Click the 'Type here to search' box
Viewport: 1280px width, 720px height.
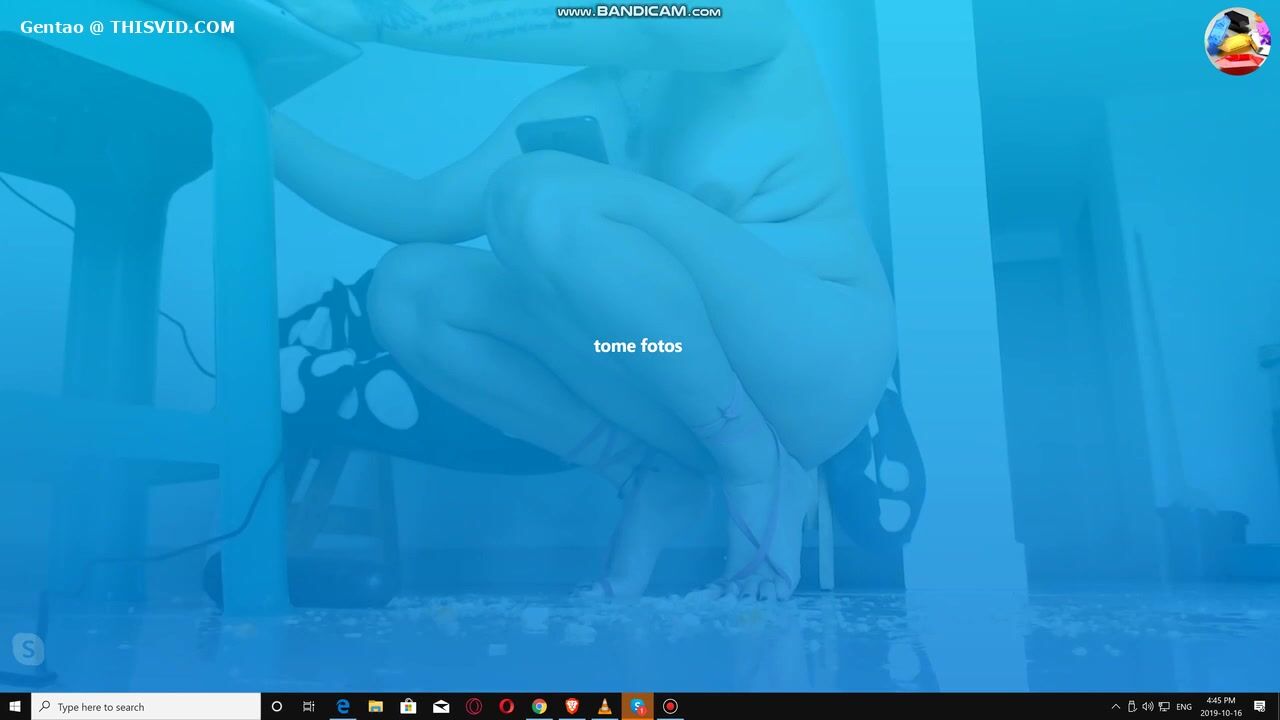(x=146, y=707)
